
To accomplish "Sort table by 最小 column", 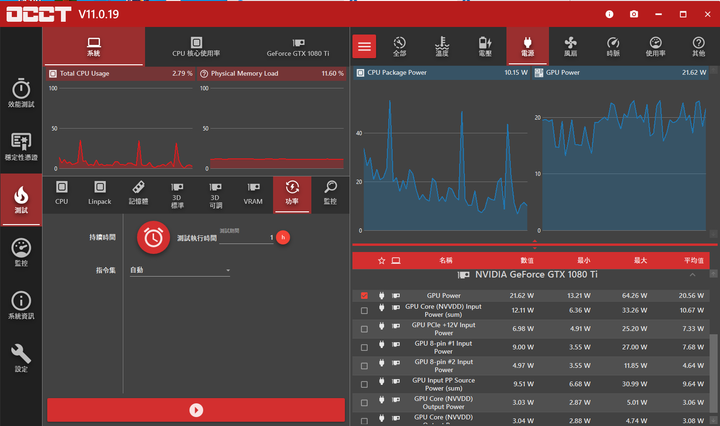I will [x=583, y=261].
